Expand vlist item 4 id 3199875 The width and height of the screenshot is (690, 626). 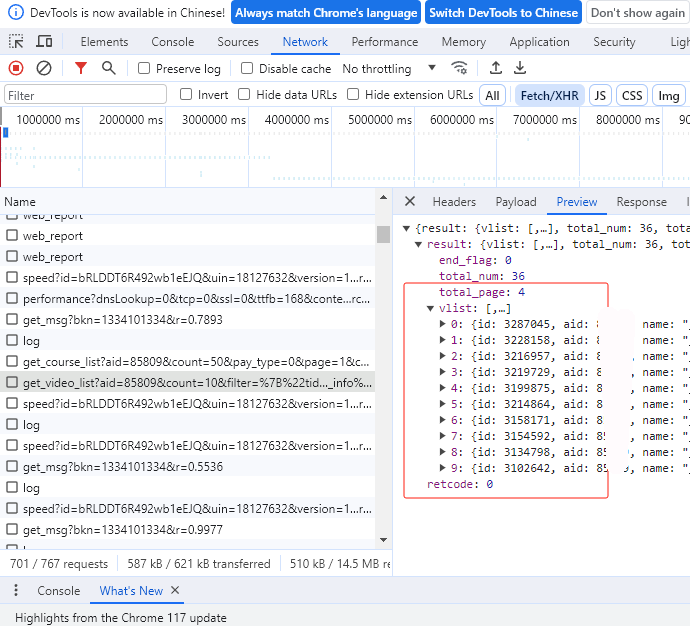[443, 388]
